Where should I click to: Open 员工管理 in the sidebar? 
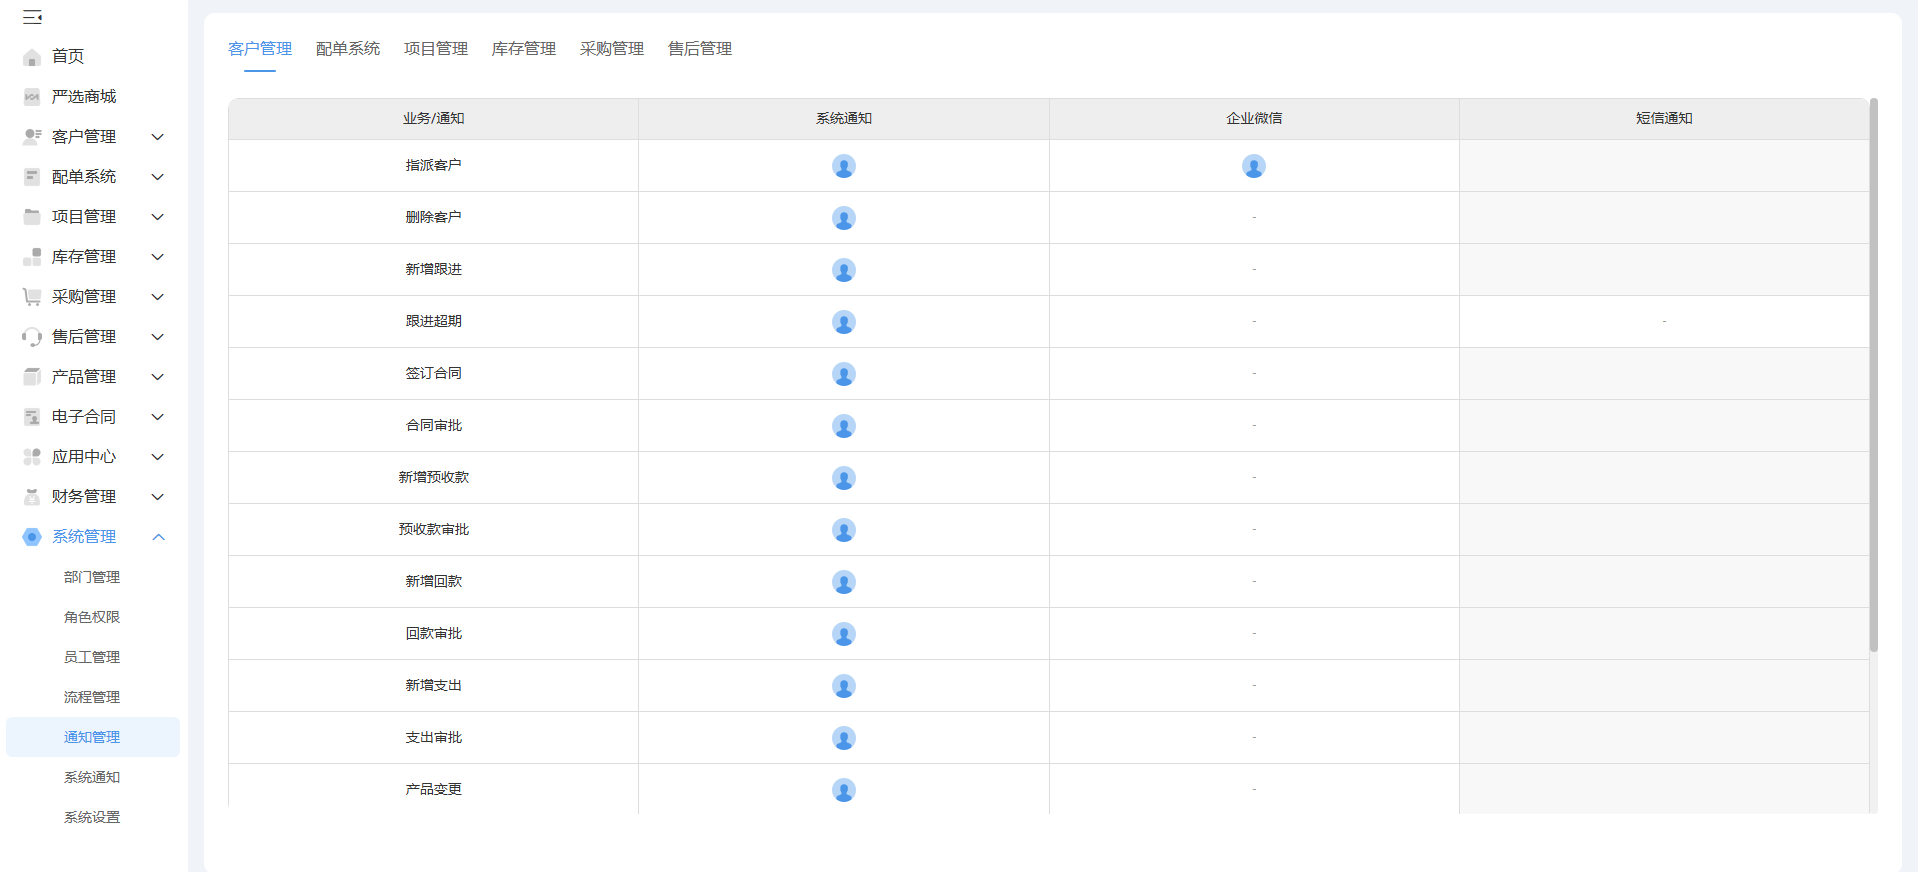click(x=92, y=657)
